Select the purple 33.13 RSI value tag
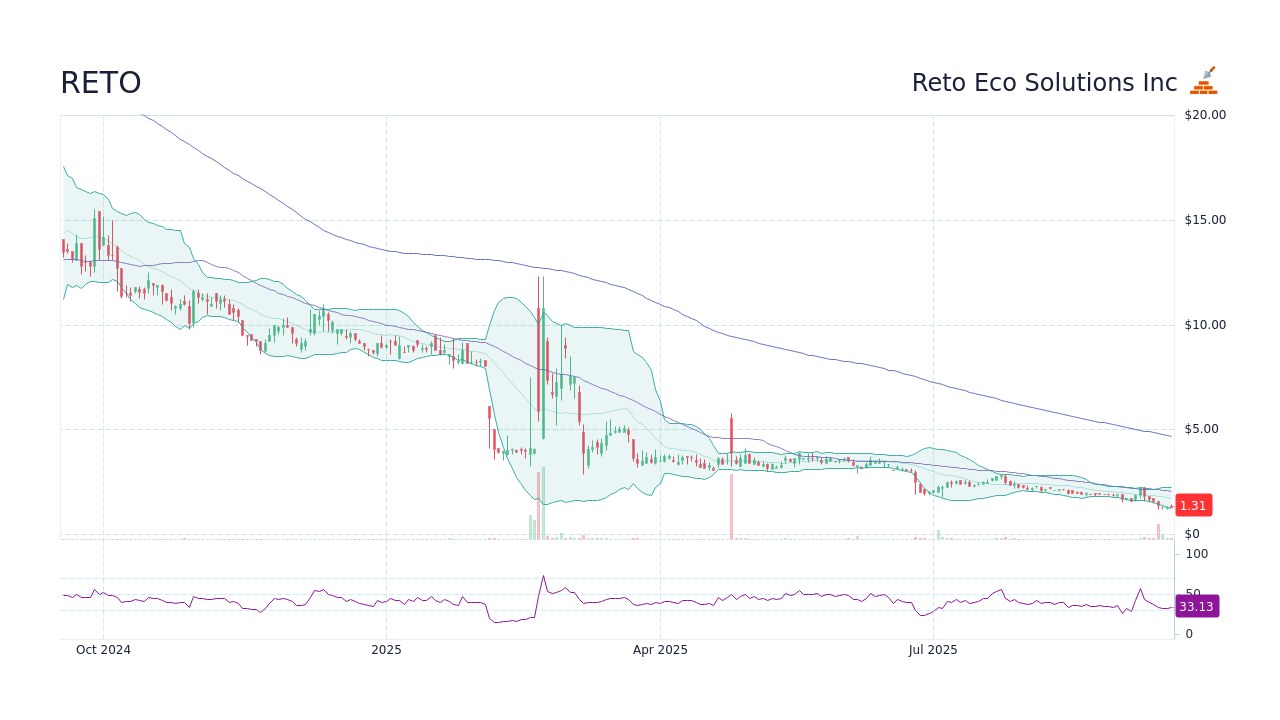 [x=1196, y=606]
